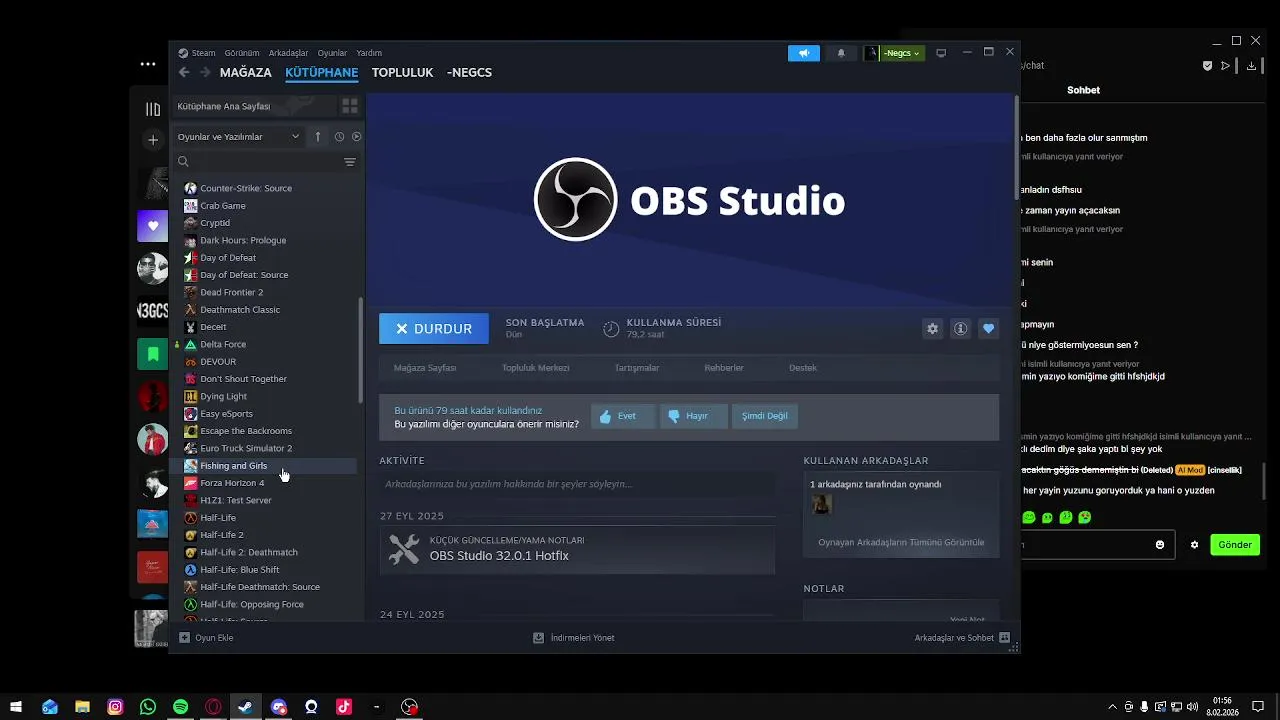Click the sort ascending arrow icon

pyautogui.click(x=318, y=136)
